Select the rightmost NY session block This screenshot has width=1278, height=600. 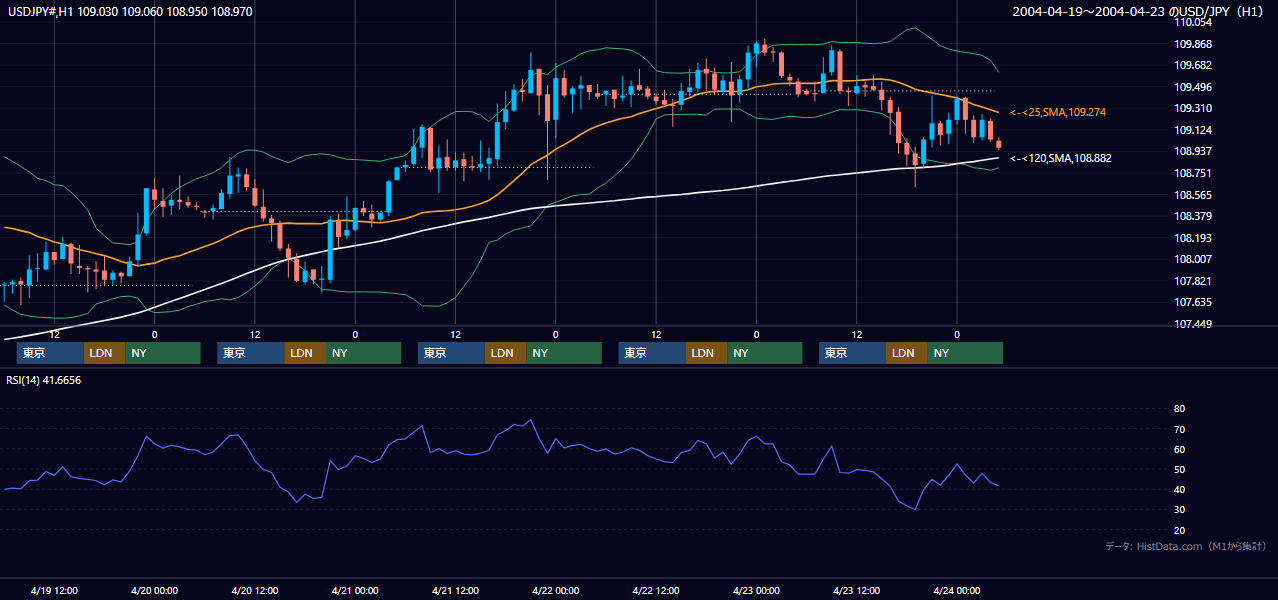[964, 353]
